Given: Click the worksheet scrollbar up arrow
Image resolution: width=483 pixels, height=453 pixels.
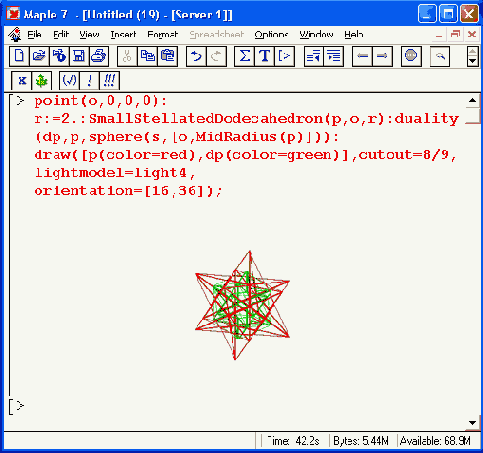Looking at the screenshot, I should click(472, 100).
